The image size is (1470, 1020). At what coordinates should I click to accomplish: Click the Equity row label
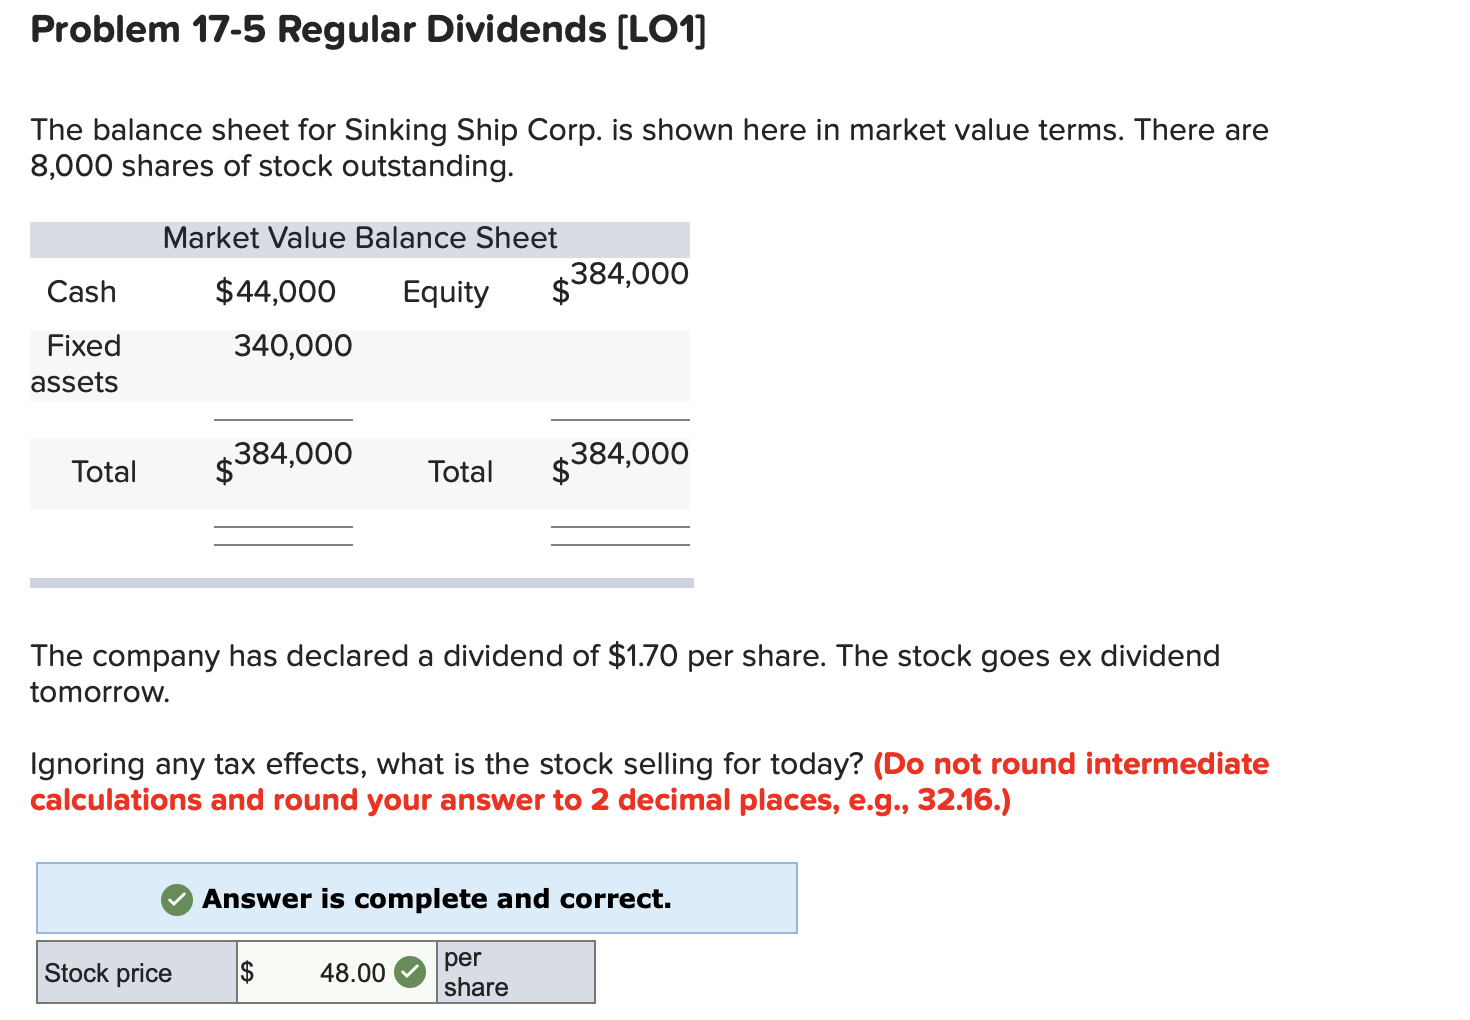tap(445, 291)
